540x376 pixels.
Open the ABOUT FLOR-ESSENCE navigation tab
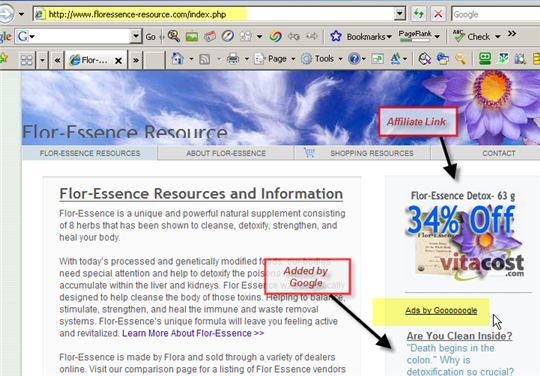click(226, 153)
